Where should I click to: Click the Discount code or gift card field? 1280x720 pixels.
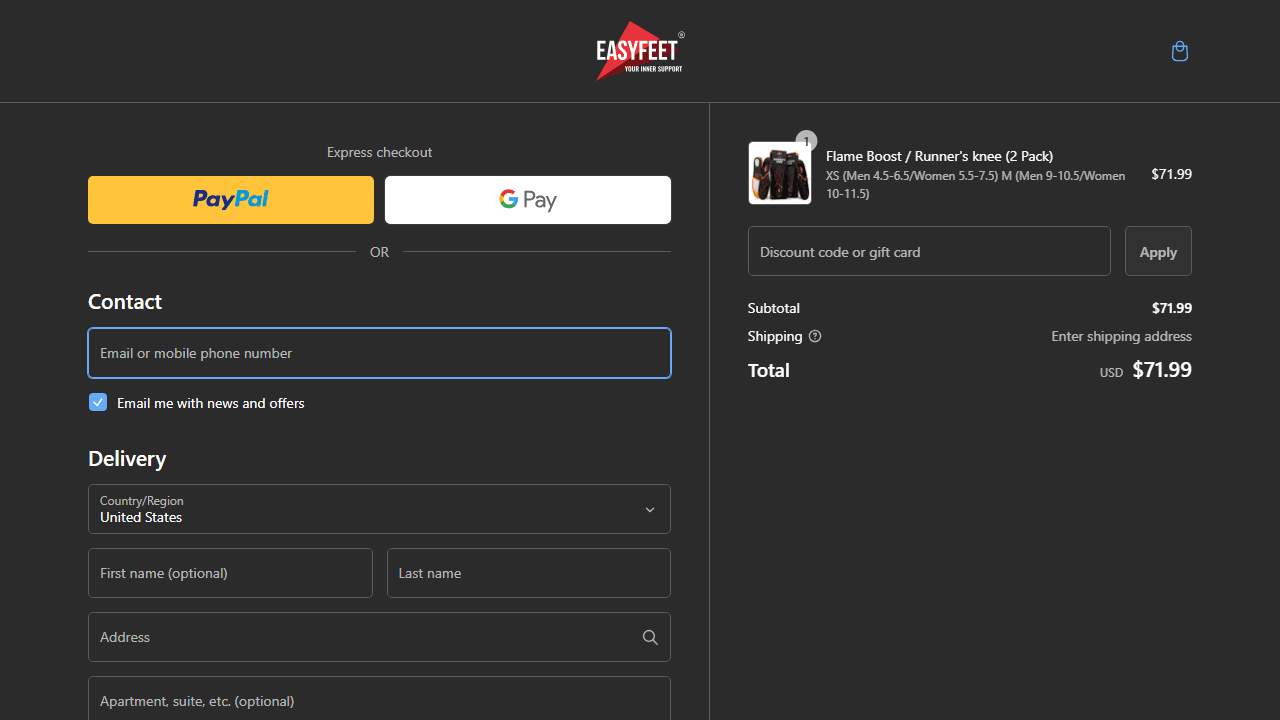(929, 251)
